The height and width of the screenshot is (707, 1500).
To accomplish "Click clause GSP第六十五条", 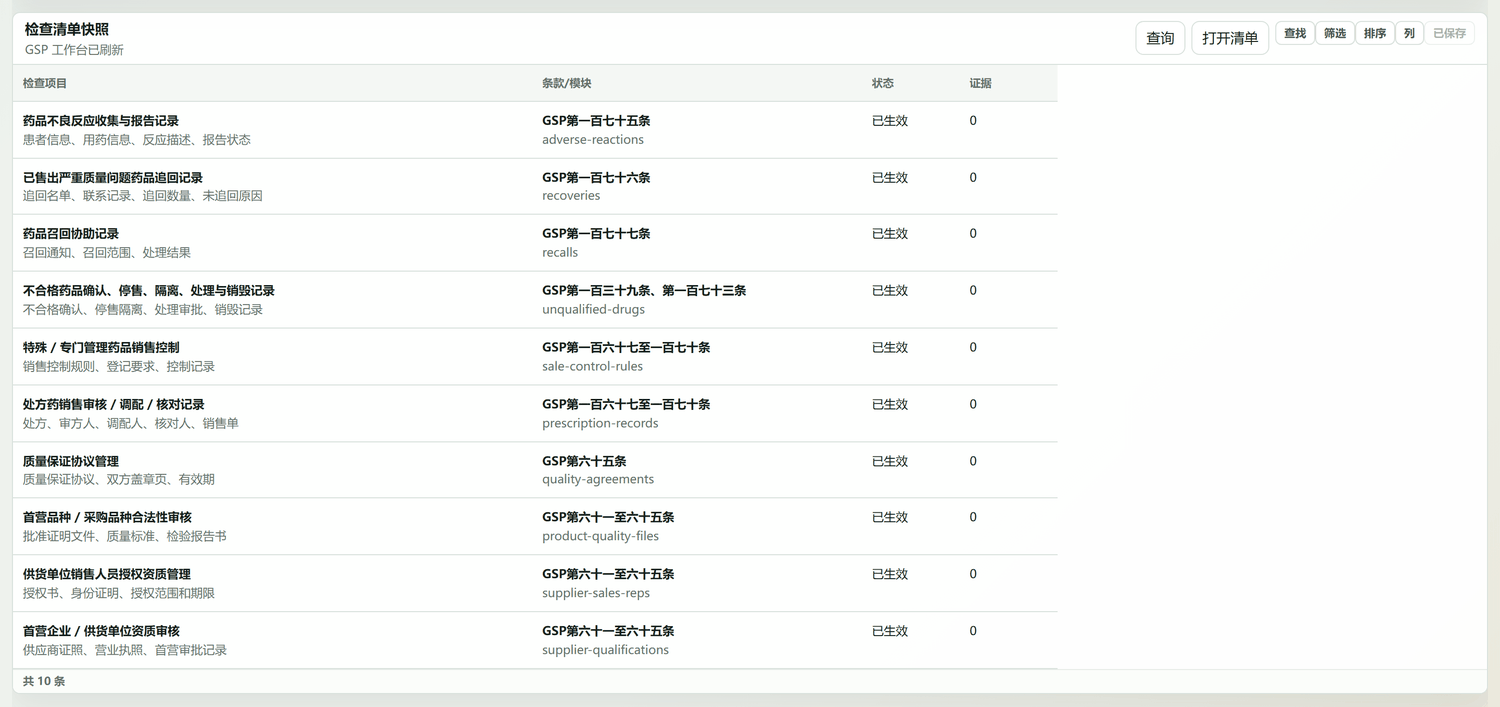I will pos(584,461).
